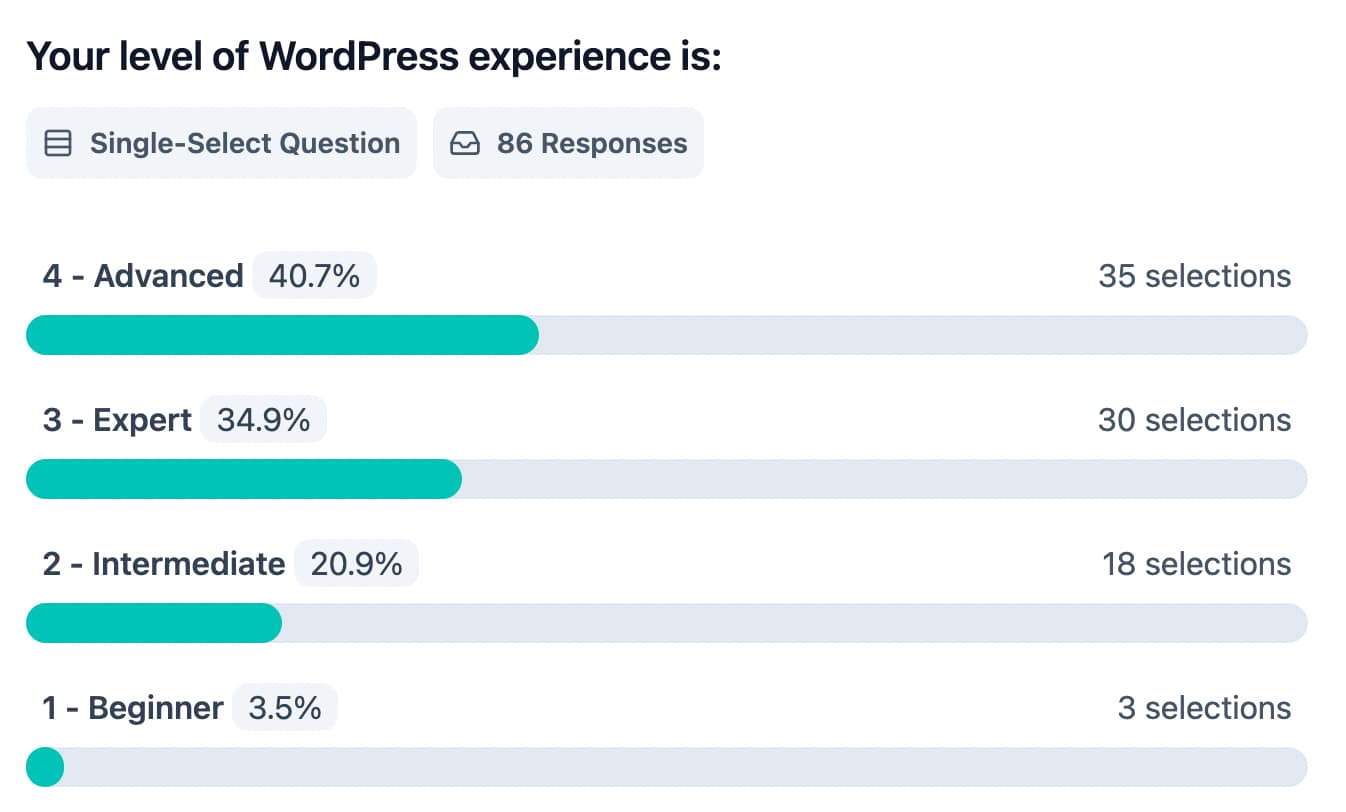Click the question title about WordPress experience

point(374,57)
